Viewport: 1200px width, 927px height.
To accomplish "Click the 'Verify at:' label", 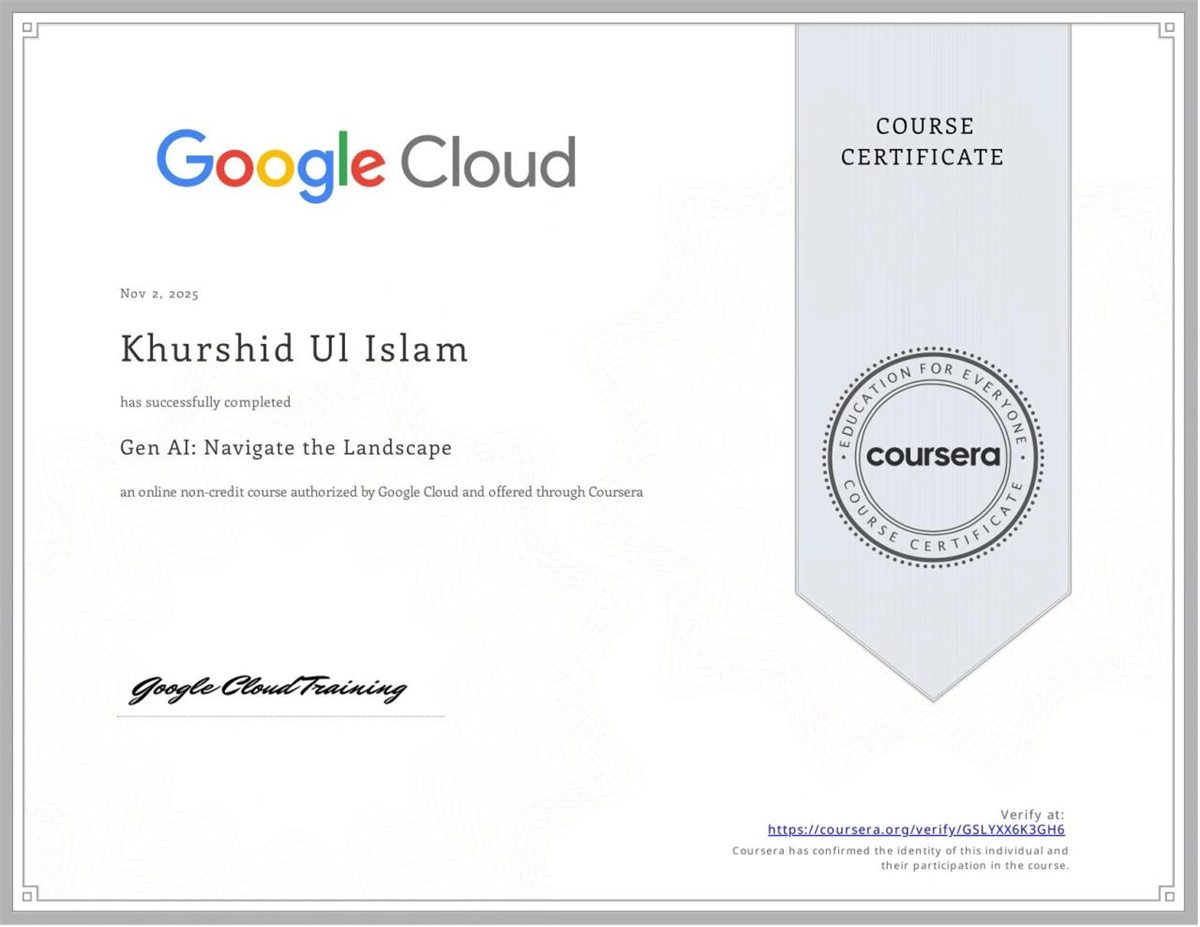I will pyautogui.click(x=1032, y=814).
